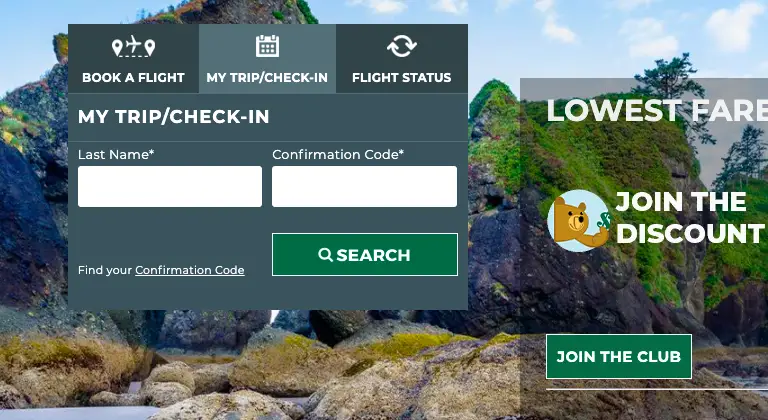Click the JOIN THE DISCOUNT heading text
Image resolution: width=768 pixels, height=420 pixels.
coord(691,217)
